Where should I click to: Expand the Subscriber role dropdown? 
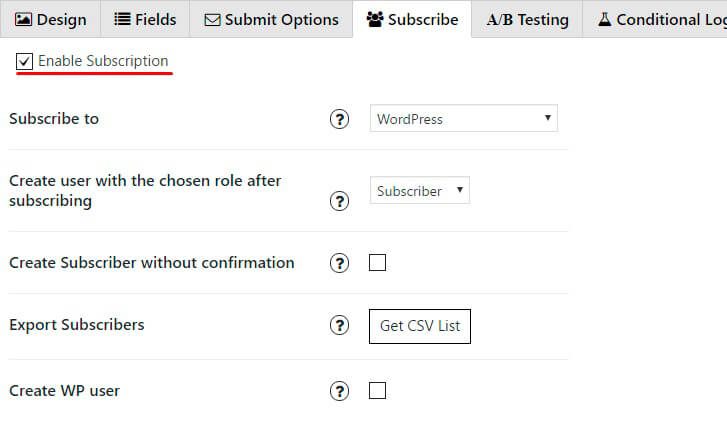point(420,190)
